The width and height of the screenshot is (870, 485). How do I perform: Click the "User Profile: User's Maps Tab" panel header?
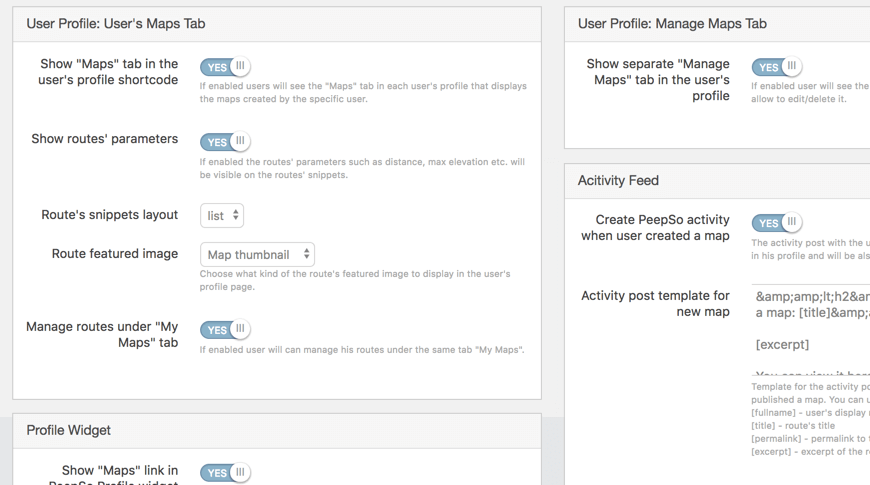(116, 23)
